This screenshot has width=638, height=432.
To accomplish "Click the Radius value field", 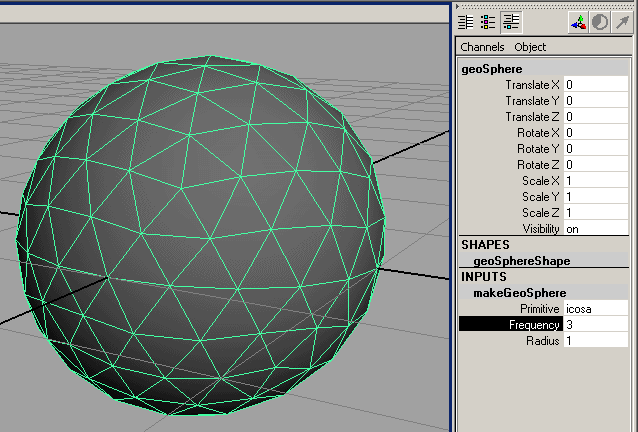I will coord(595,341).
